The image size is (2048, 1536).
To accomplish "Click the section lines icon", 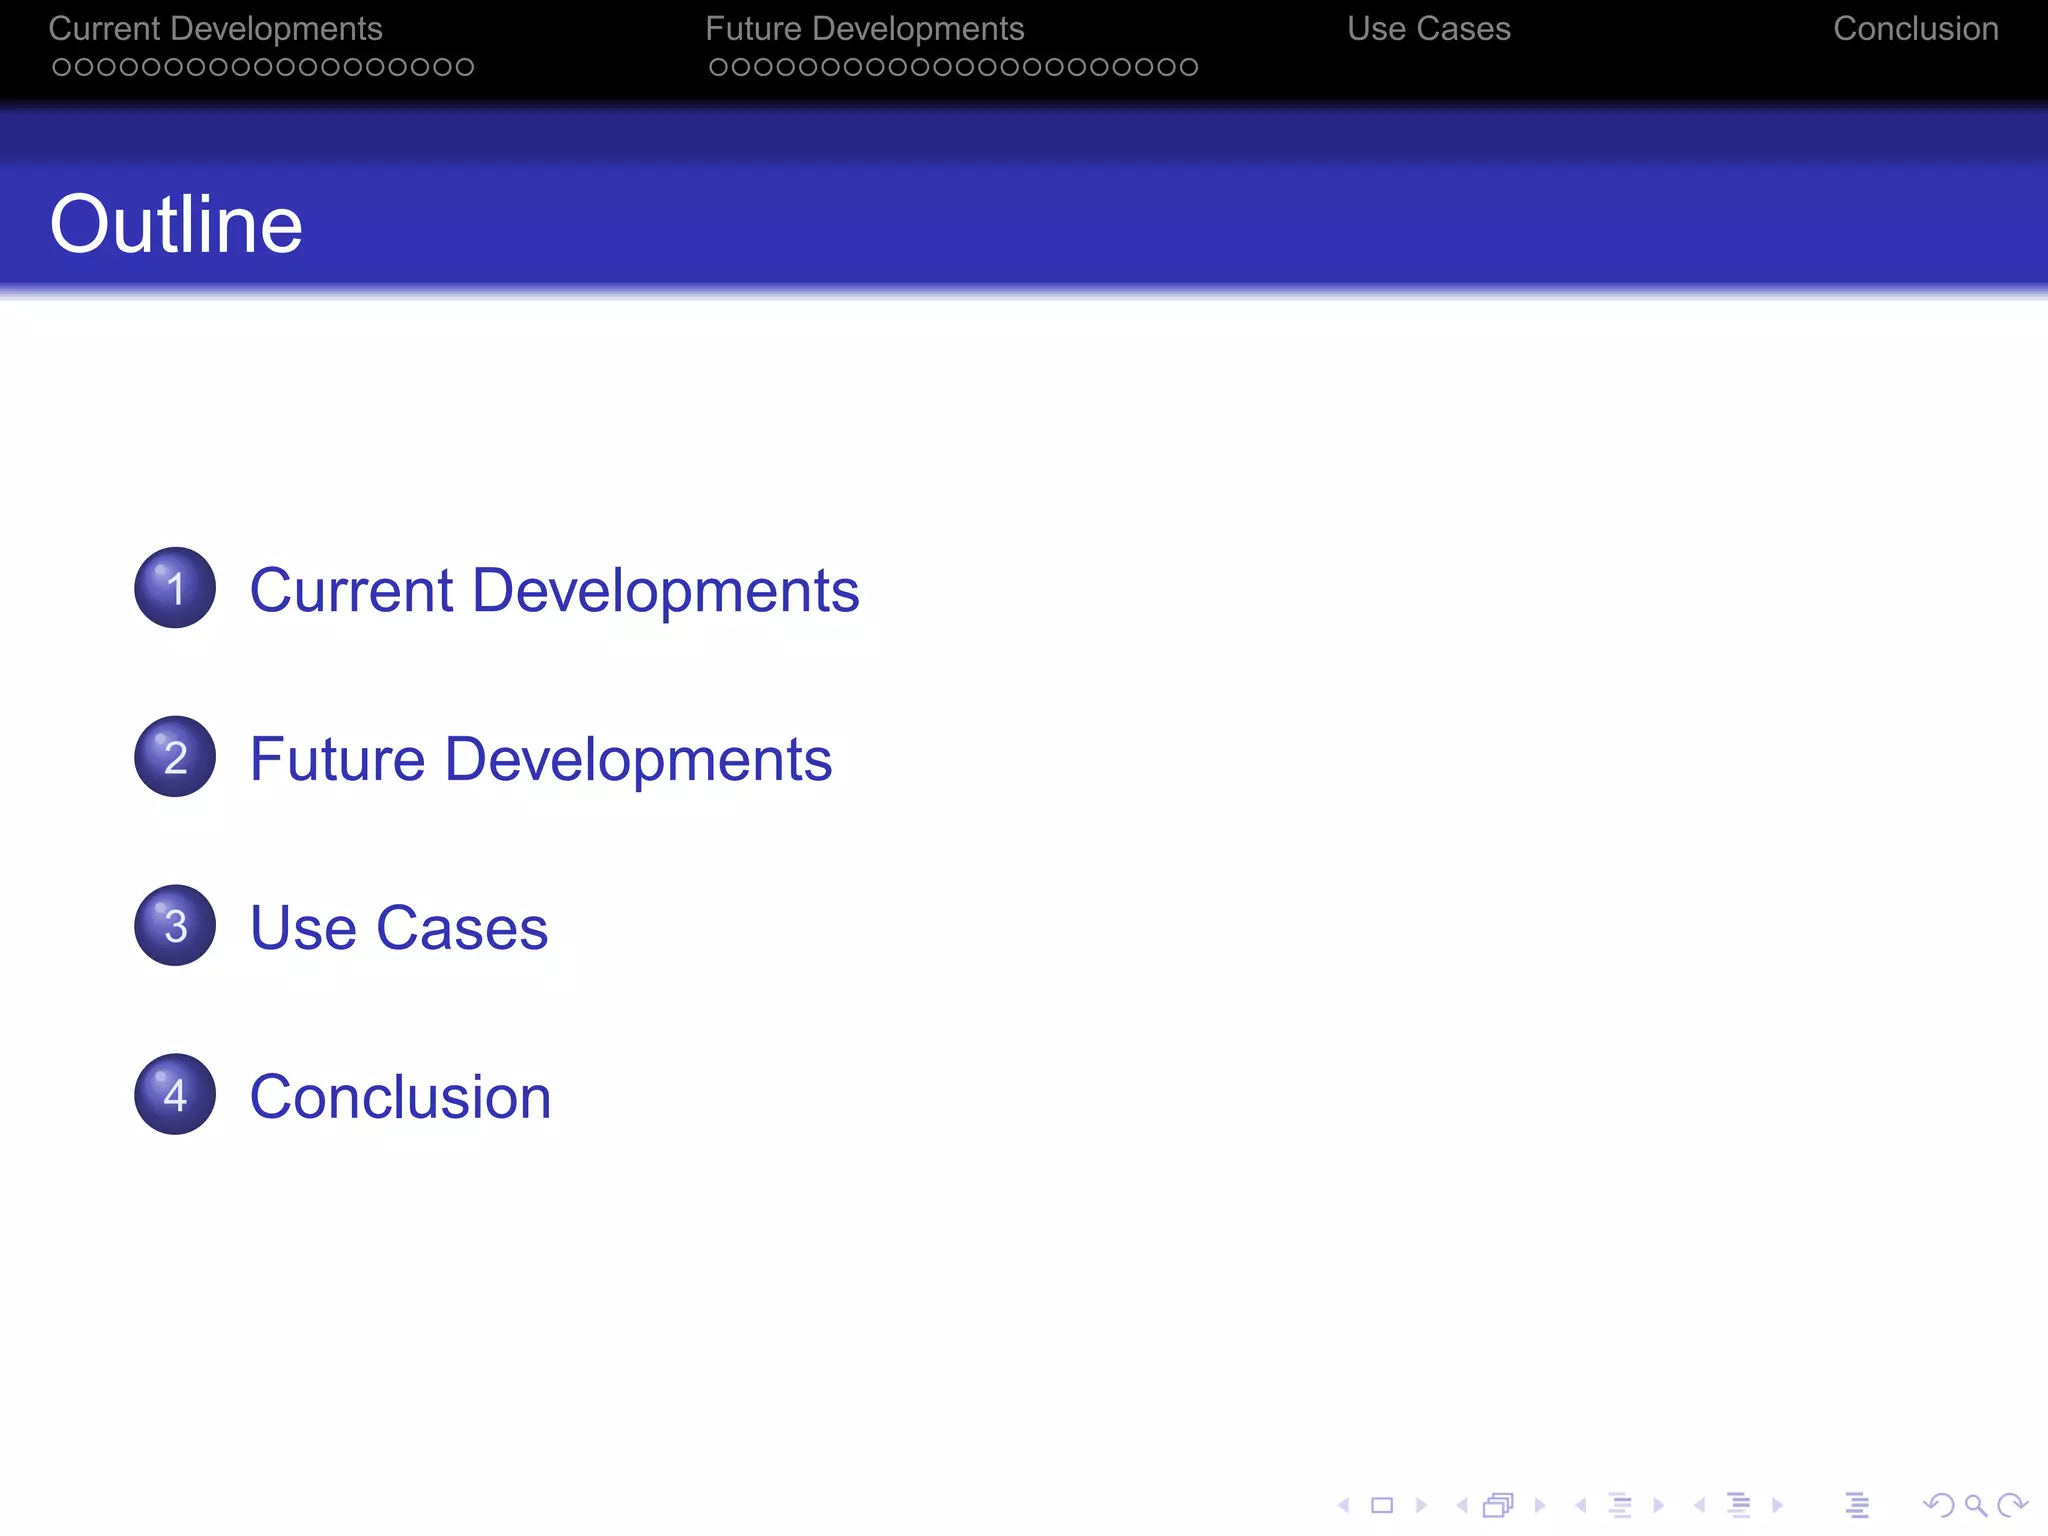I will click(x=1739, y=1505).
